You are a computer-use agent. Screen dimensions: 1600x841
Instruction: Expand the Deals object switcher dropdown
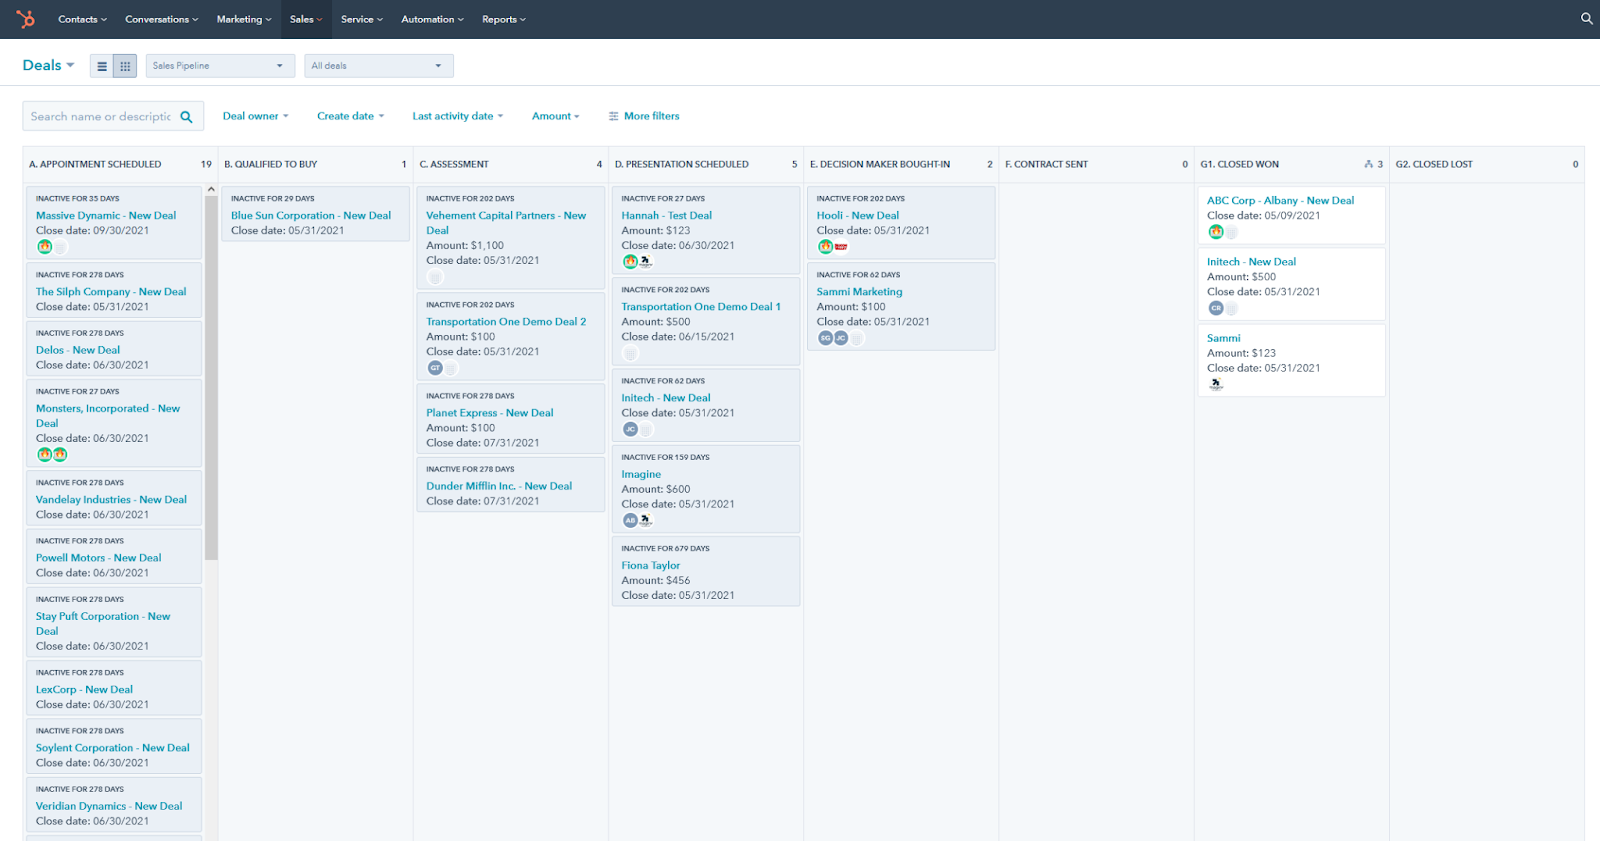pos(48,65)
